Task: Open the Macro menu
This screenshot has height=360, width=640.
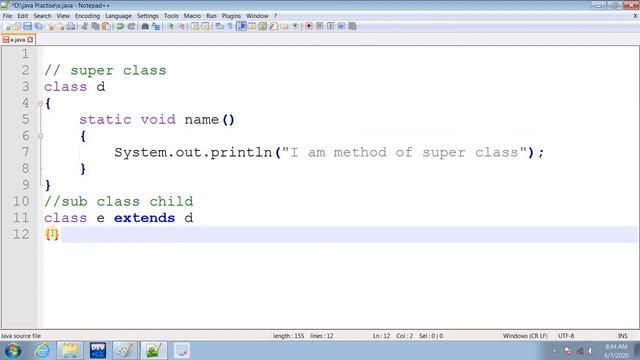Action: (192, 16)
